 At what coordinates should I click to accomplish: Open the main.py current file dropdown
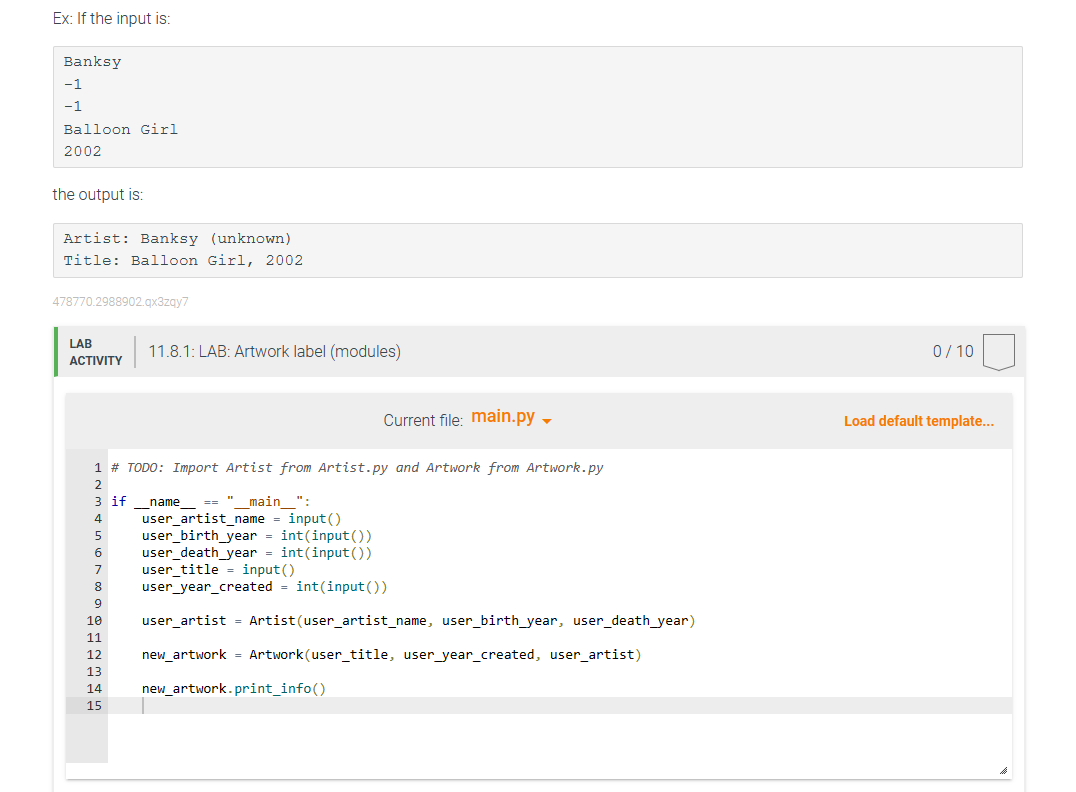pos(510,417)
